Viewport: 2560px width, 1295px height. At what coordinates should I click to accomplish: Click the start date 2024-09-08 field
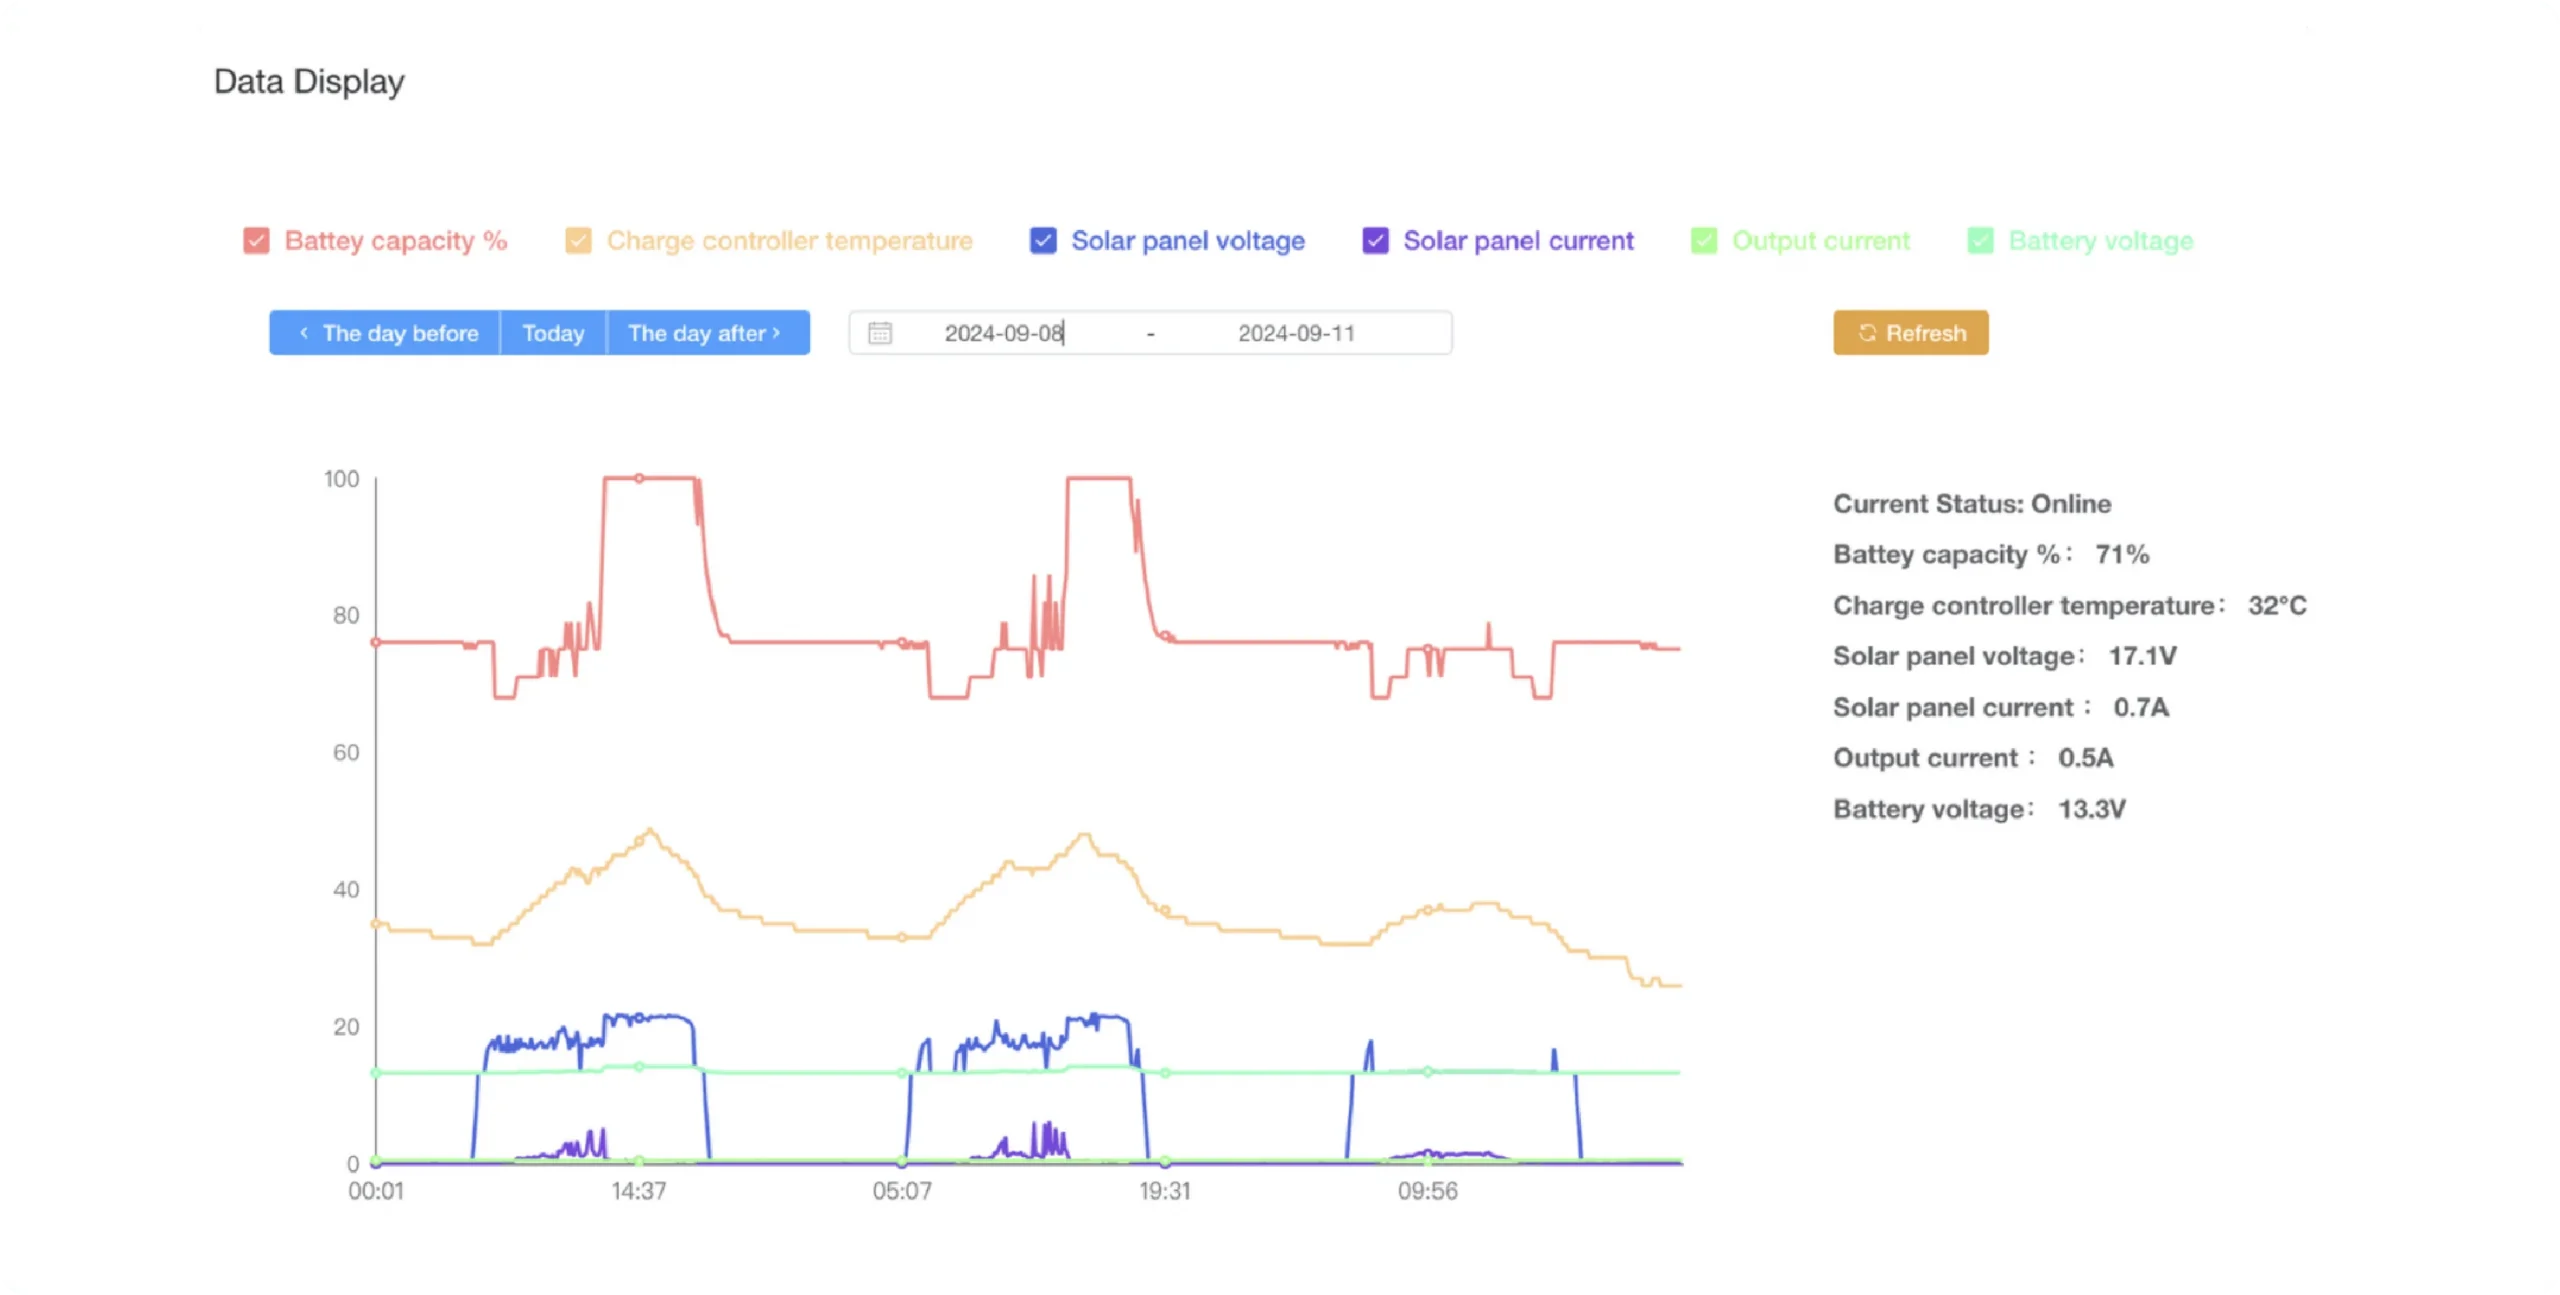[1003, 333]
